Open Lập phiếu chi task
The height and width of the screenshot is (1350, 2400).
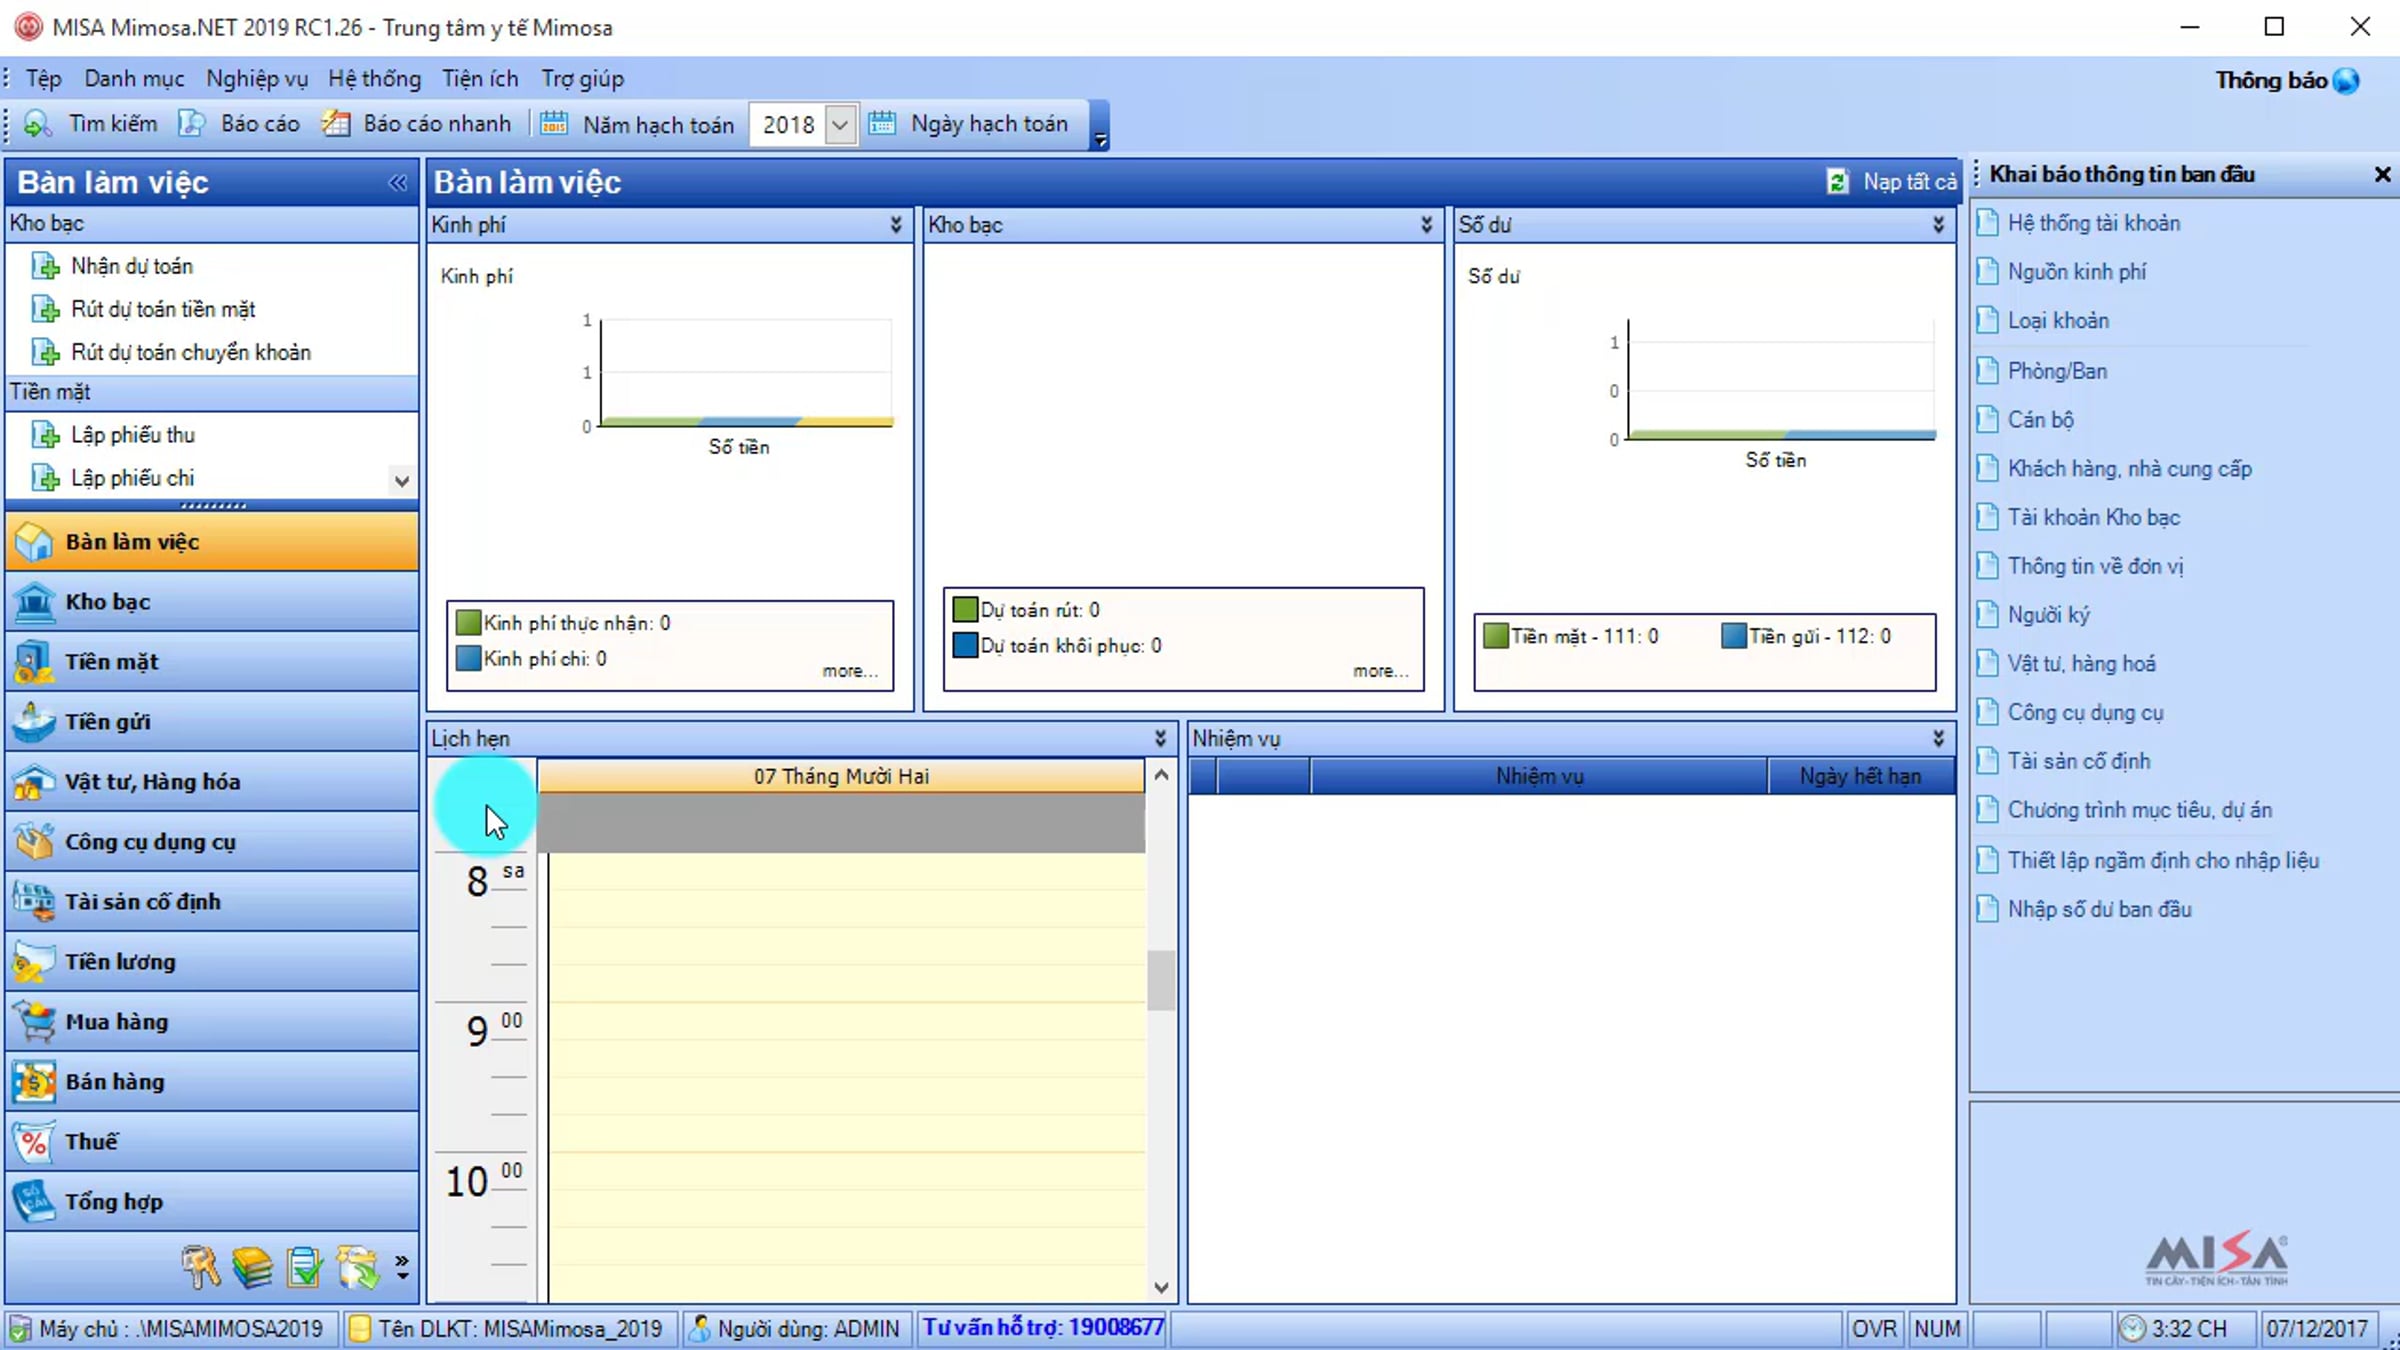(132, 478)
